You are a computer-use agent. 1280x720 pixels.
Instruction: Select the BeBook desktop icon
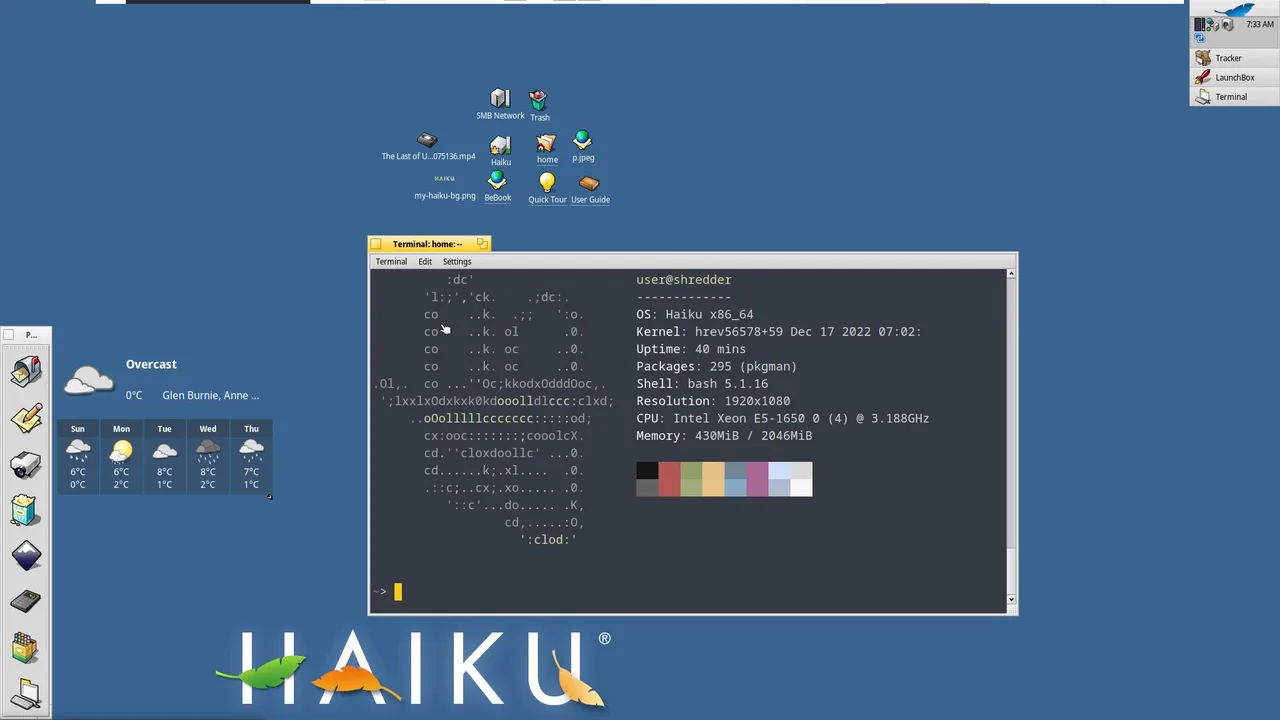tap(497, 186)
